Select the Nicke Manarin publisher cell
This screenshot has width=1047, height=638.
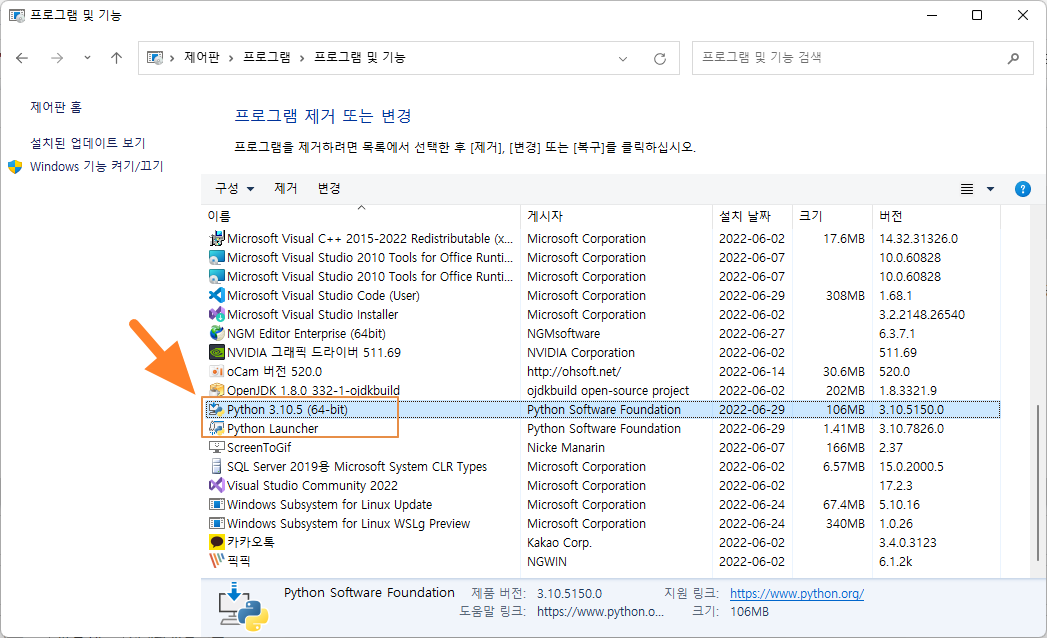(566, 448)
